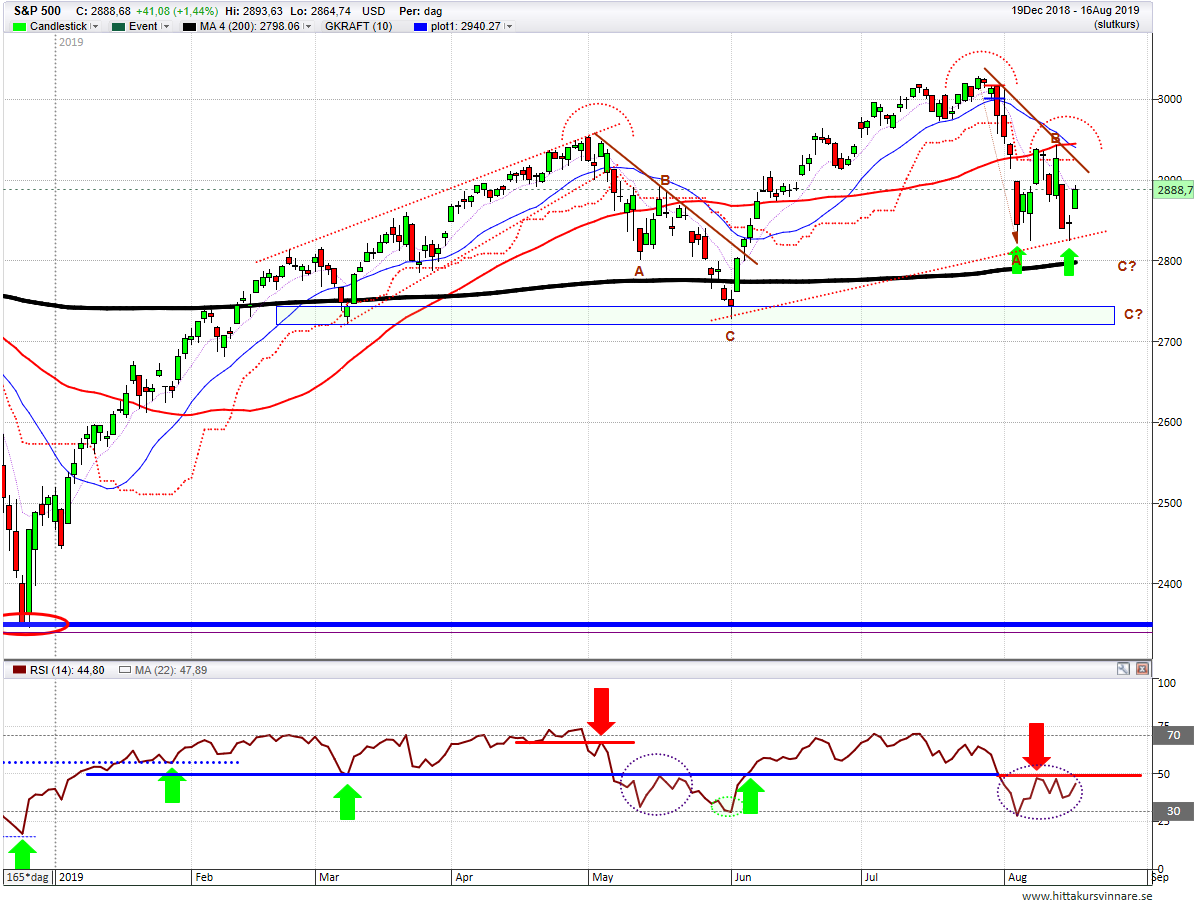Select the MA 4 (200): 2798.06 label
This screenshot has width=1197, height=901.
250,26
